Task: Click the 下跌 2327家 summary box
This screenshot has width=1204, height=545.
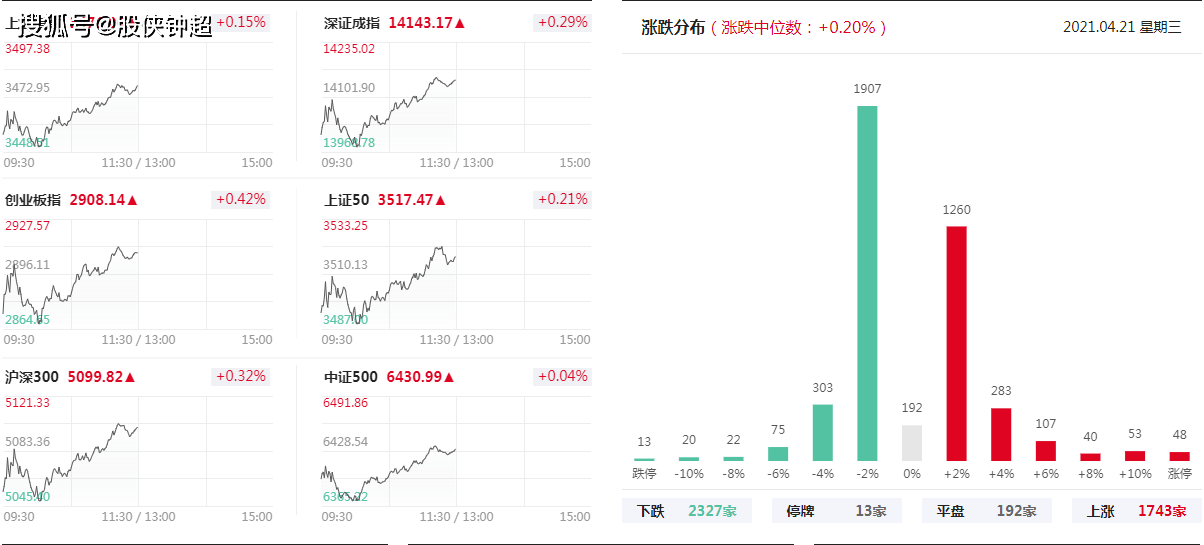Action: 687,511
